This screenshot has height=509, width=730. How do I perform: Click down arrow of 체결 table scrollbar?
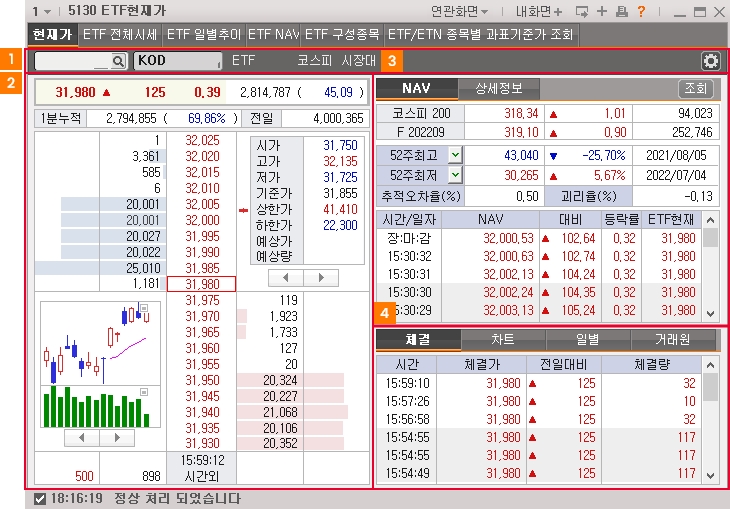[x=710, y=475]
